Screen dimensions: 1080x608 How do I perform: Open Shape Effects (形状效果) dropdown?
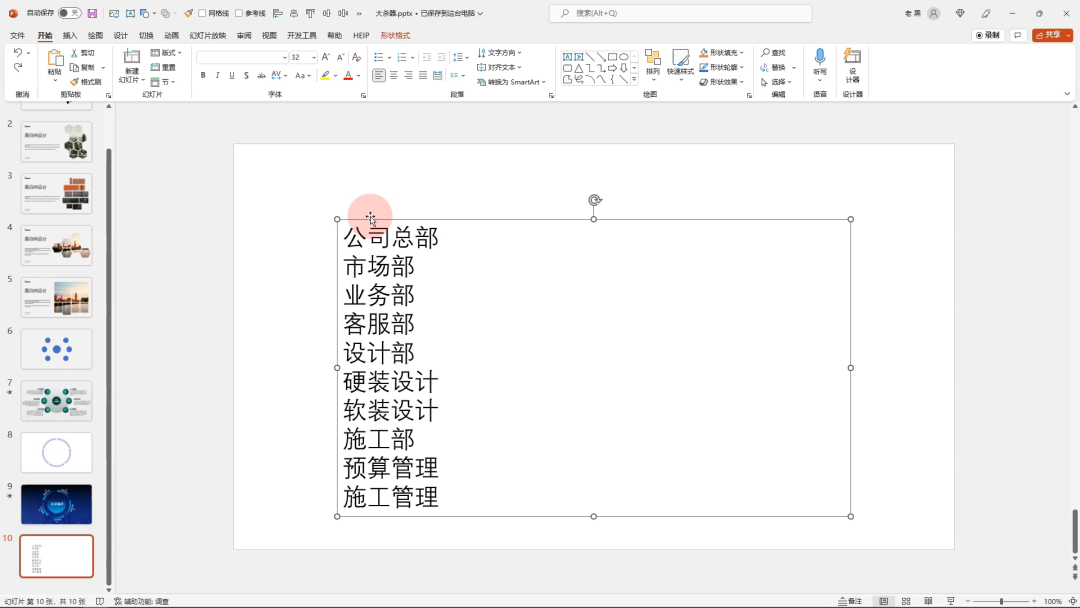point(721,82)
